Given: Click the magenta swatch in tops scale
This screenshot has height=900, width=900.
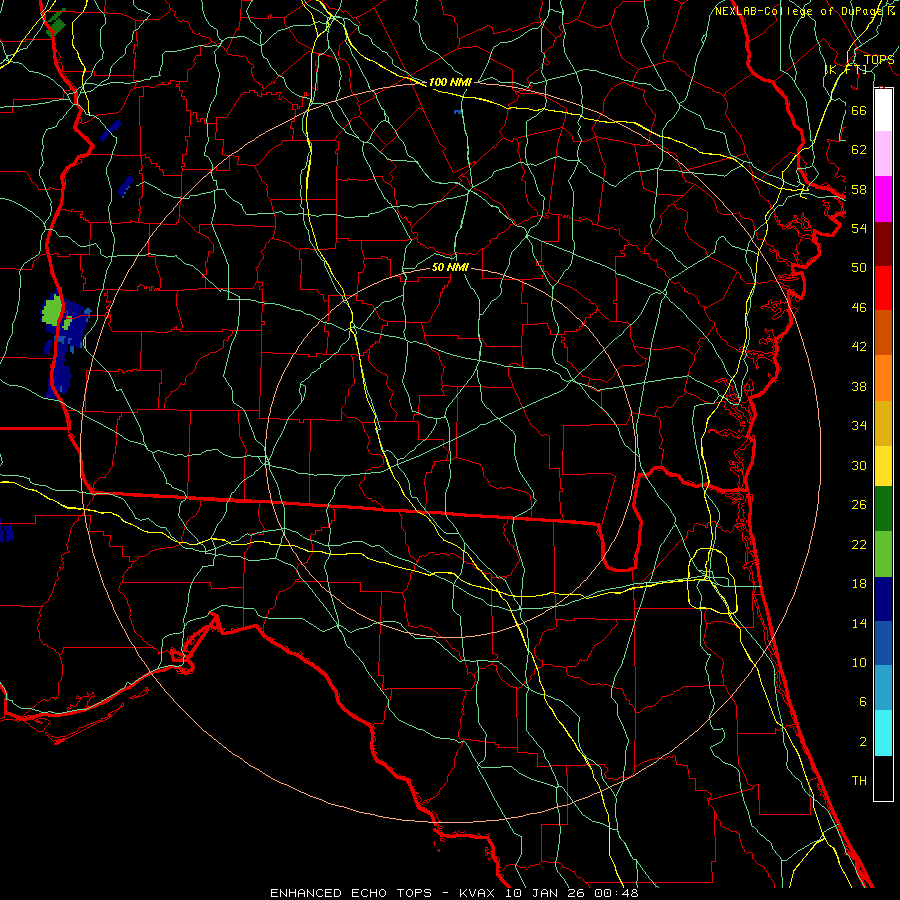Looking at the screenshot, I should point(883,199).
